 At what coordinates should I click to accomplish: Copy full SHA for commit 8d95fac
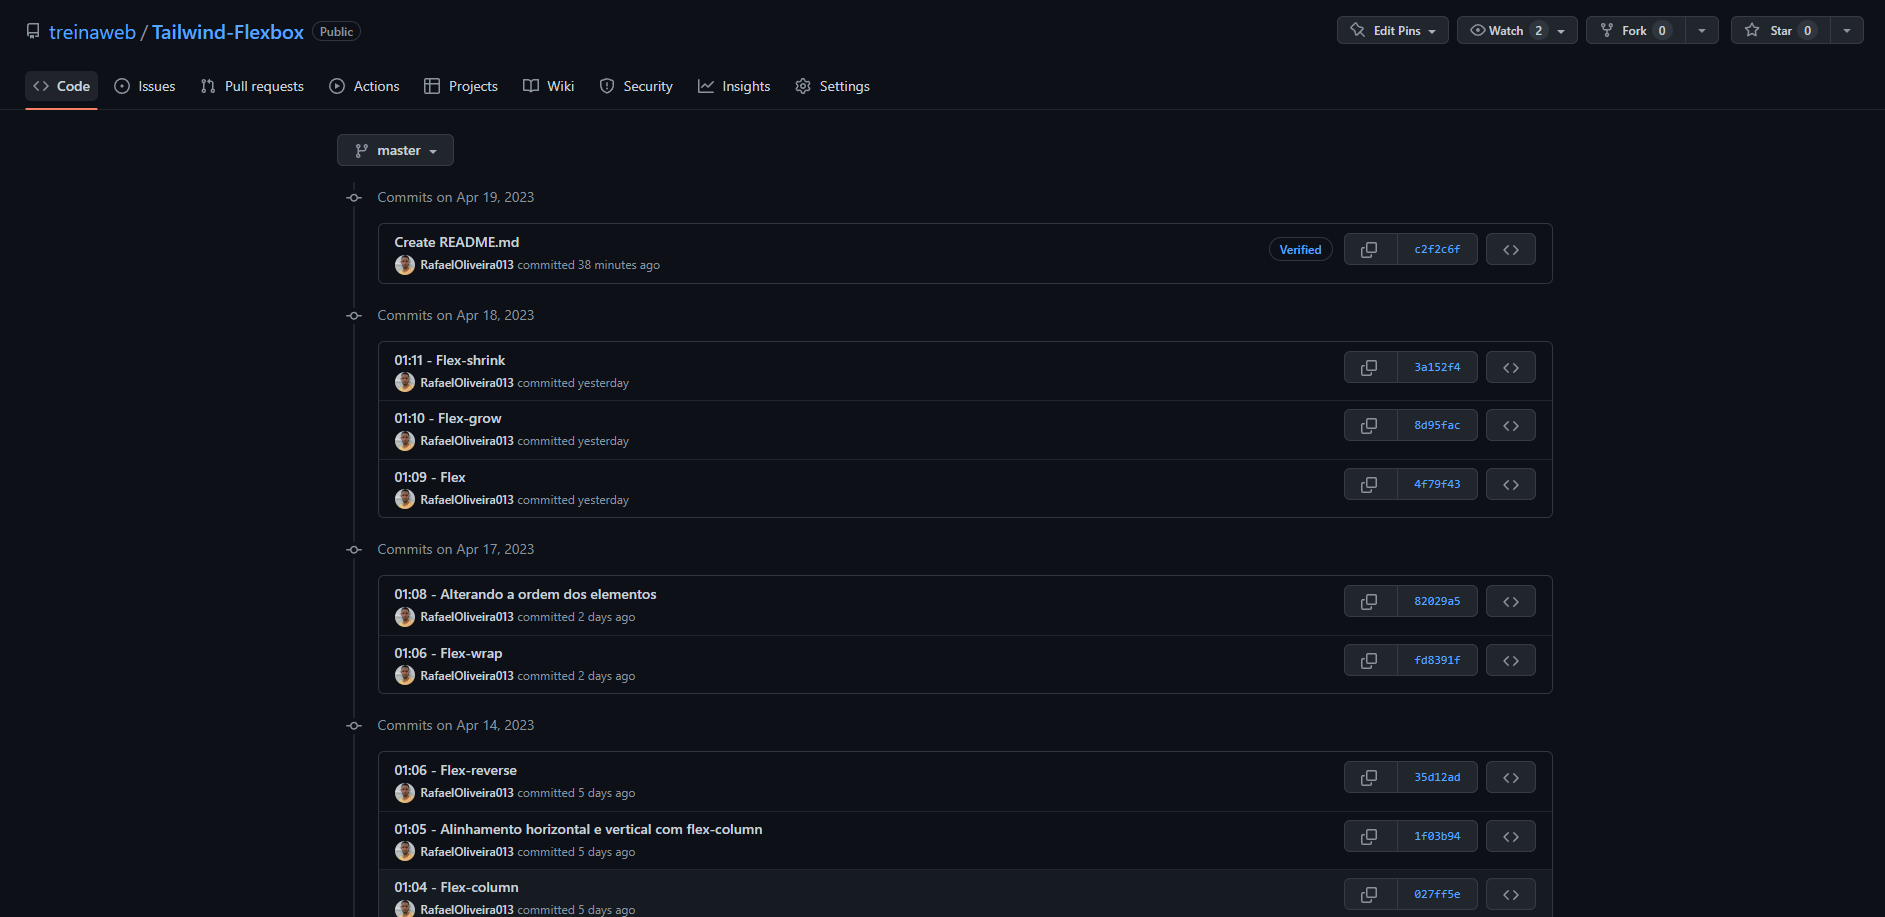[1369, 426]
